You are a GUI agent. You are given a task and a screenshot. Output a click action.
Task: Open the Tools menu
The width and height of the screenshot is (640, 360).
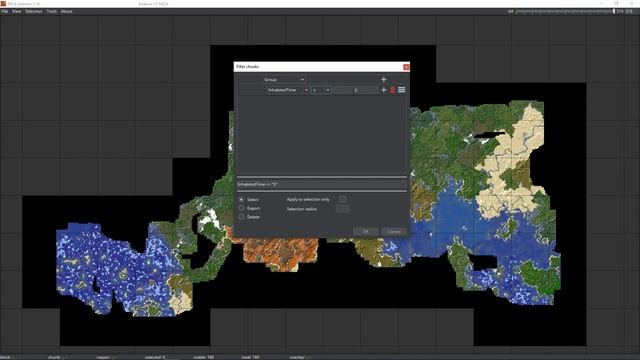point(52,11)
